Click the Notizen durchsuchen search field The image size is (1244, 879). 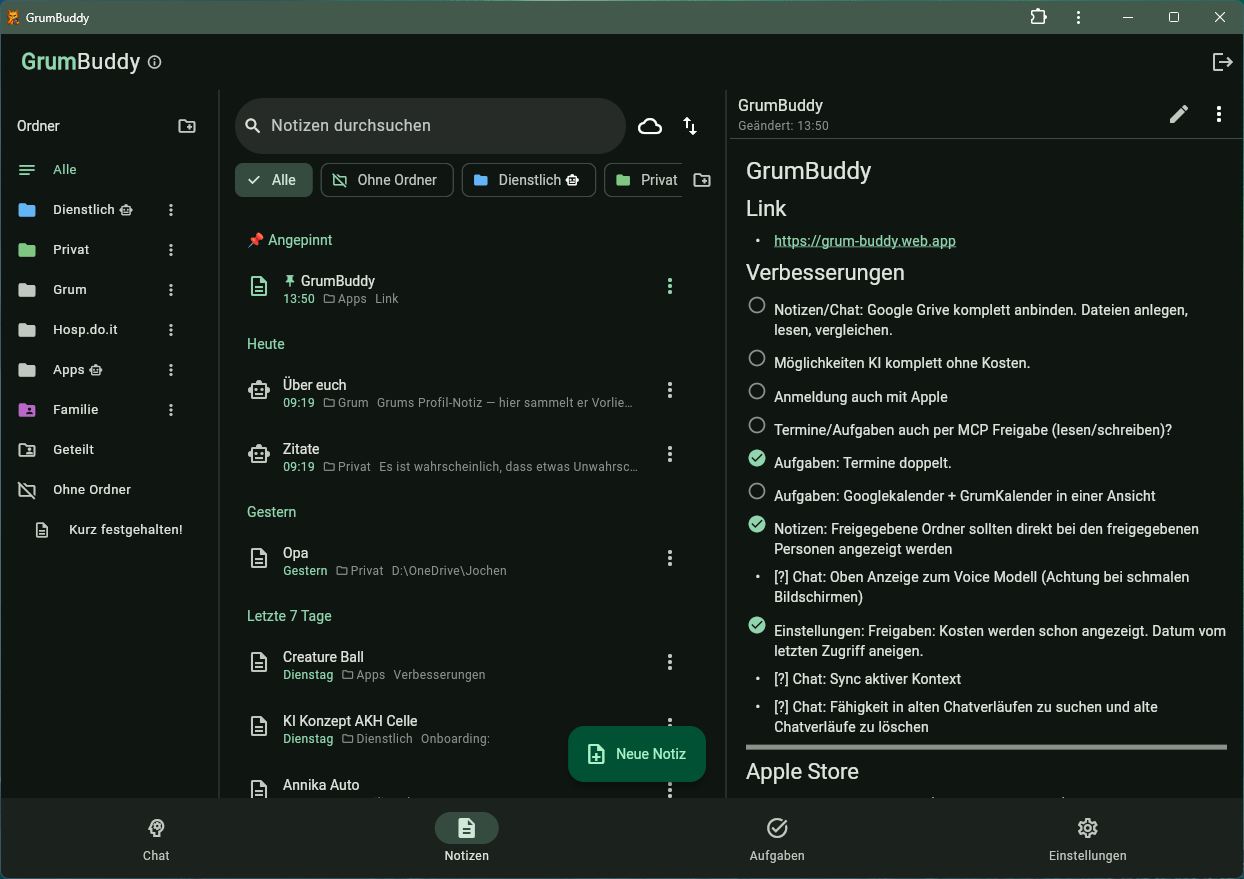(430, 126)
